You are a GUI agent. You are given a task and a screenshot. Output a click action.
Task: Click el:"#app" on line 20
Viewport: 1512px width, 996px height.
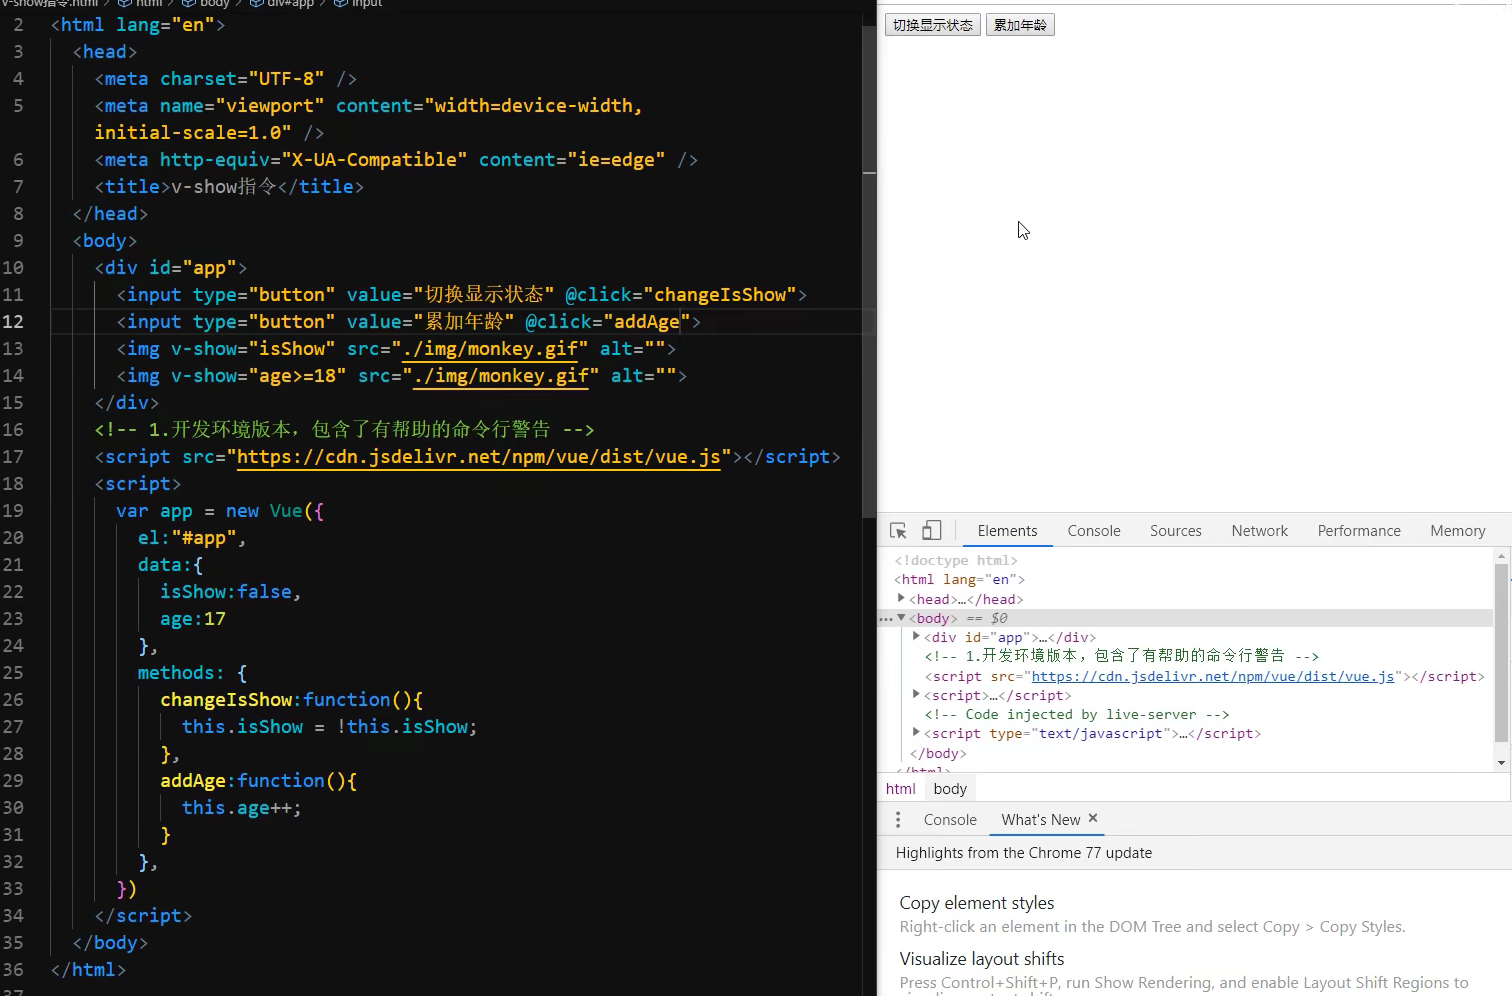pos(187,538)
